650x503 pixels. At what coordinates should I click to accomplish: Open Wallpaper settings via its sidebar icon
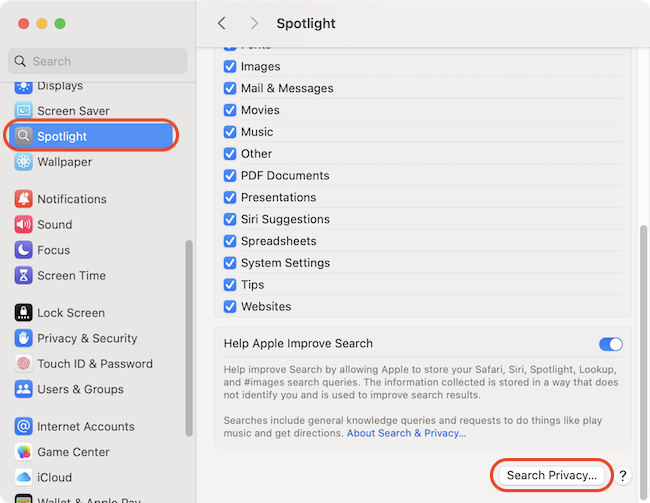point(24,162)
